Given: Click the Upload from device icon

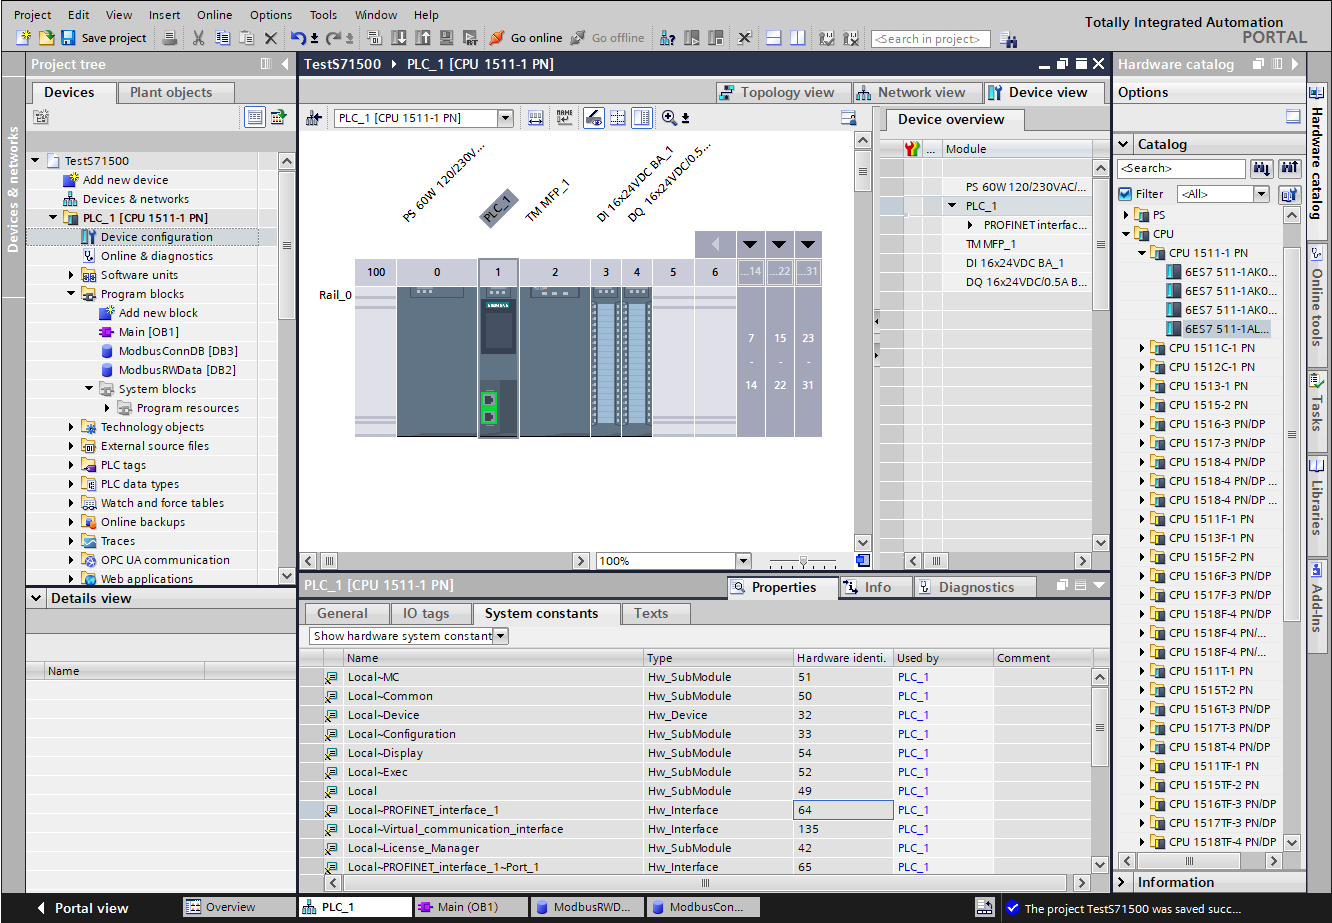Looking at the screenshot, I should (422, 38).
